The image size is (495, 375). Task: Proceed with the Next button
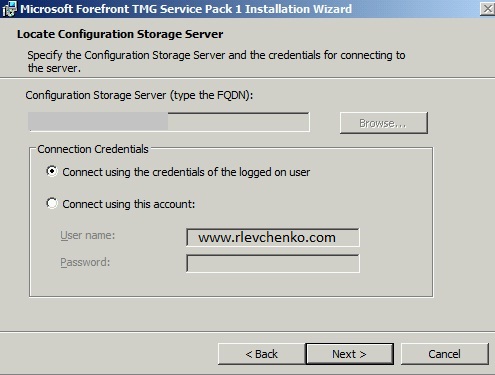(349, 354)
